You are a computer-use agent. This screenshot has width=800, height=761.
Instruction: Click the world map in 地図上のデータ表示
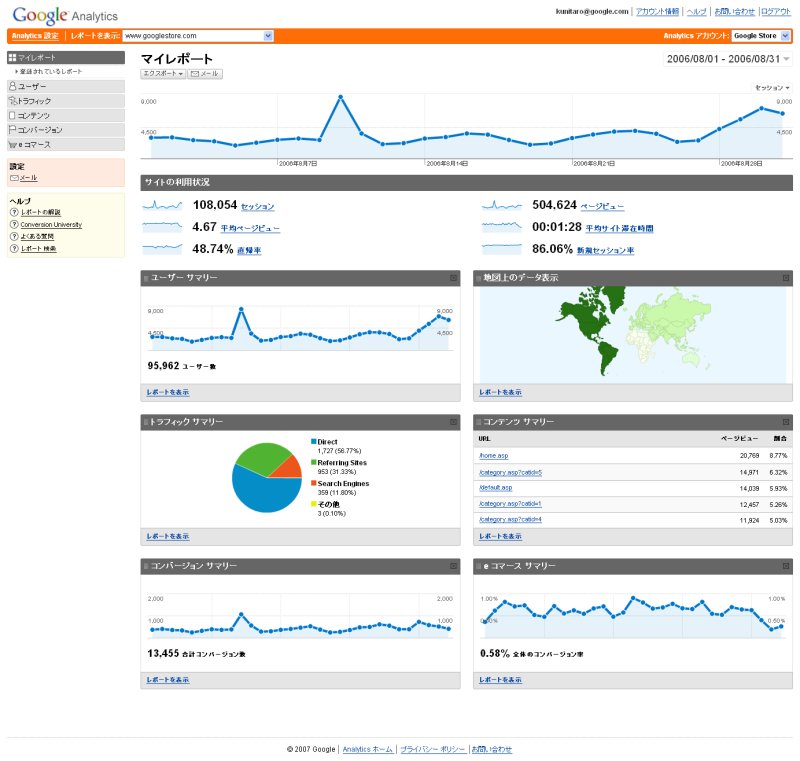[632, 335]
